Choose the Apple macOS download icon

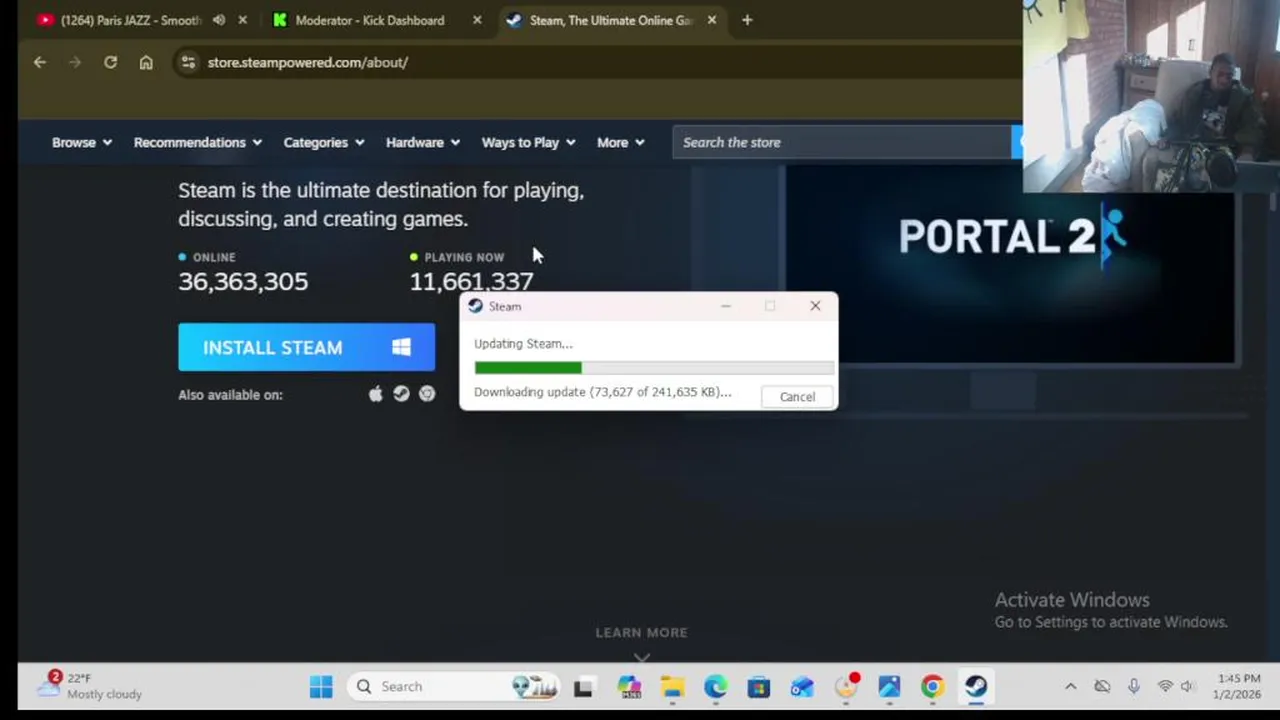pyautogui.click(x=375, y=394)
